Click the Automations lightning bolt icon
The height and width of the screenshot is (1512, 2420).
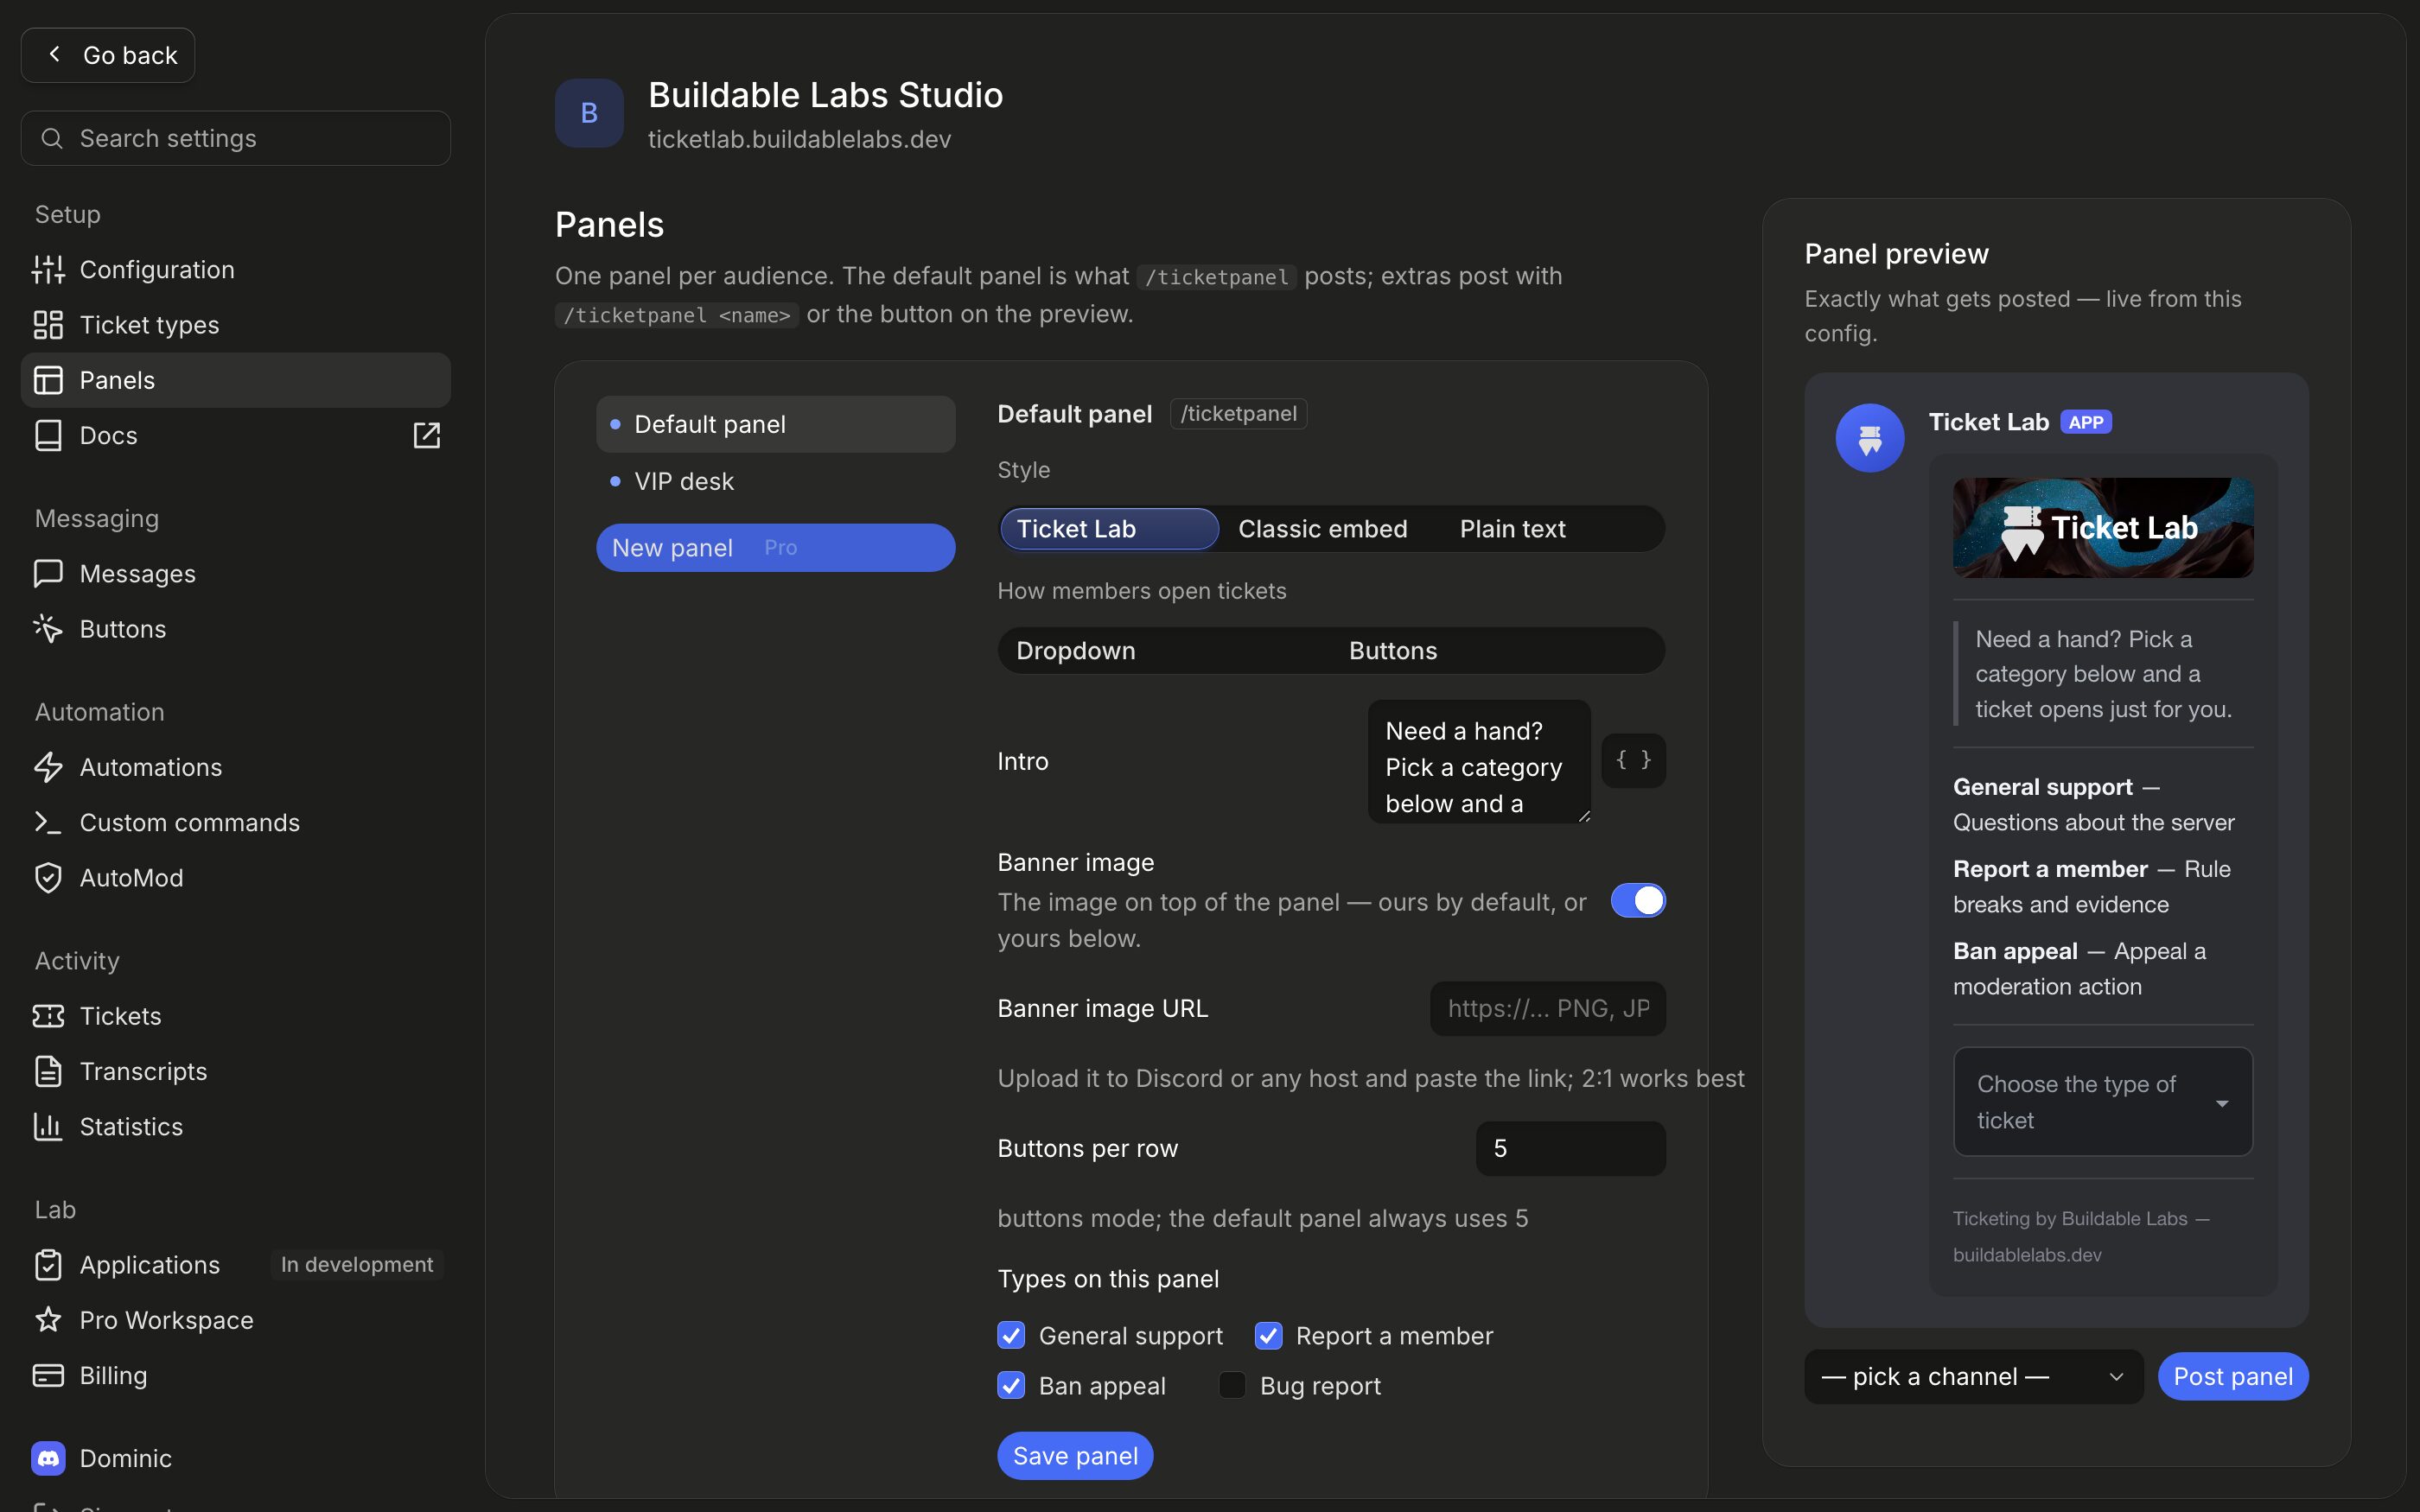(48, 767)
